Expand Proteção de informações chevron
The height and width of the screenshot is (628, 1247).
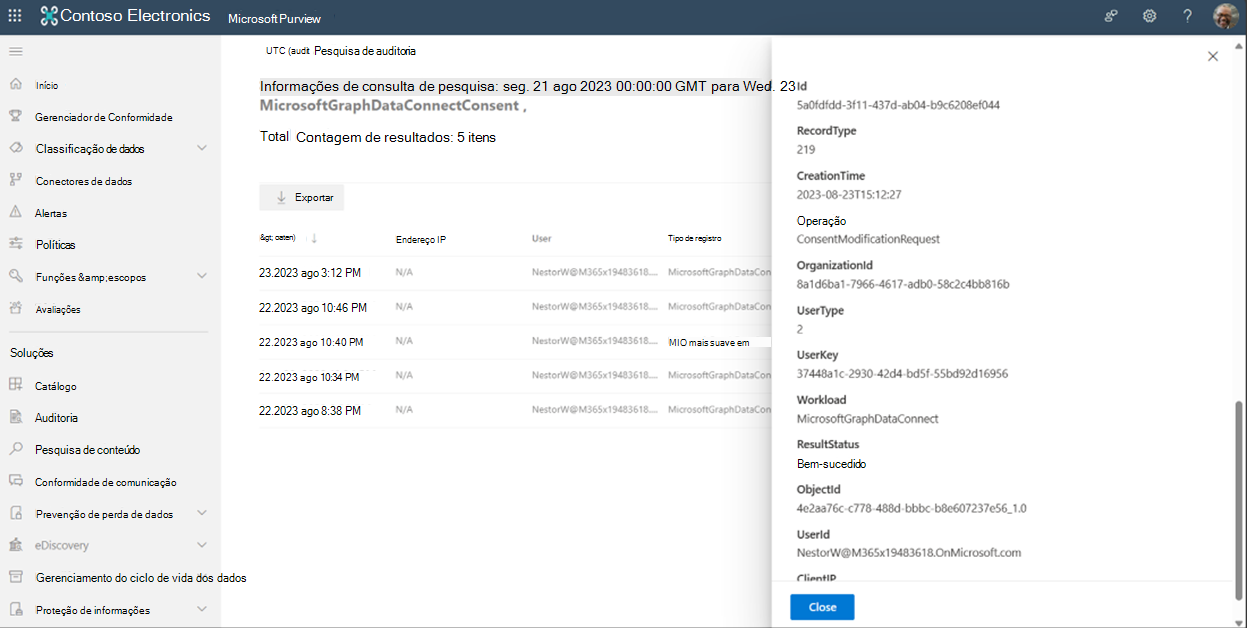[202, 609]
